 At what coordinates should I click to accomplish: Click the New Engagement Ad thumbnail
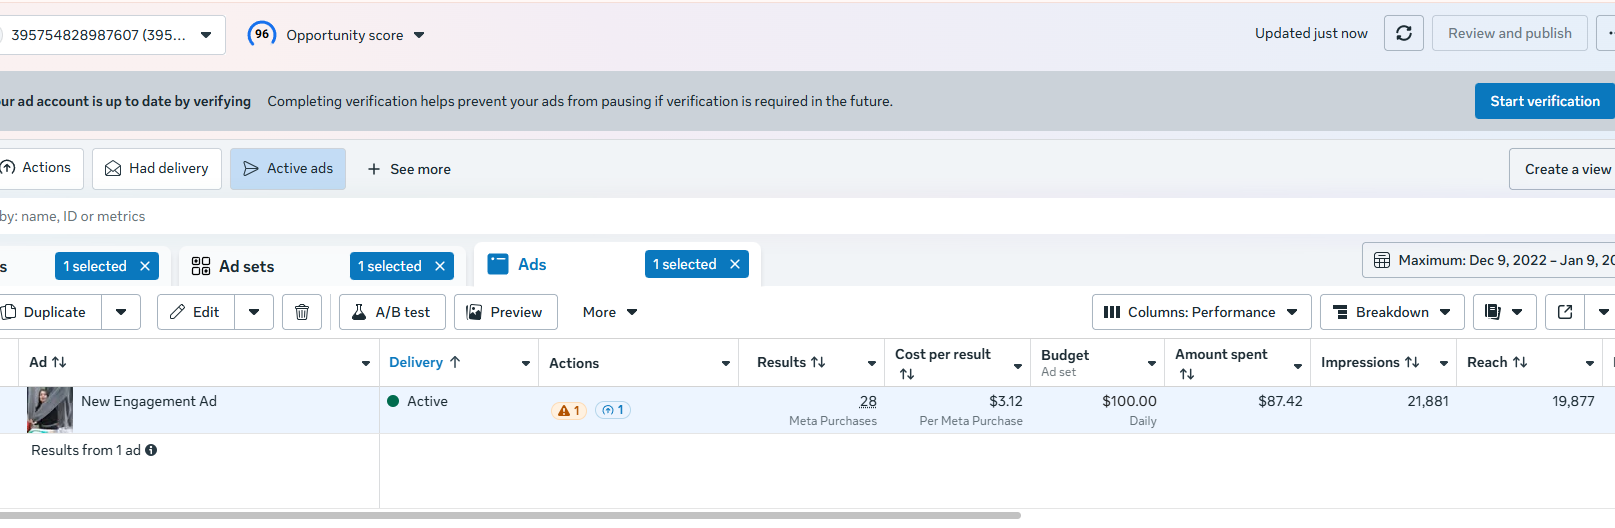click(x=49, y=409)
